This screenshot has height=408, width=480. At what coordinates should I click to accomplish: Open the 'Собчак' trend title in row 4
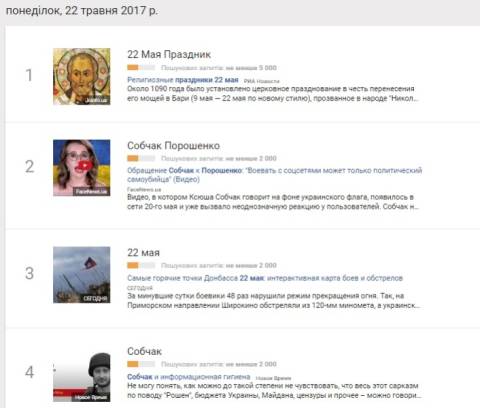[x=144, y=351]
